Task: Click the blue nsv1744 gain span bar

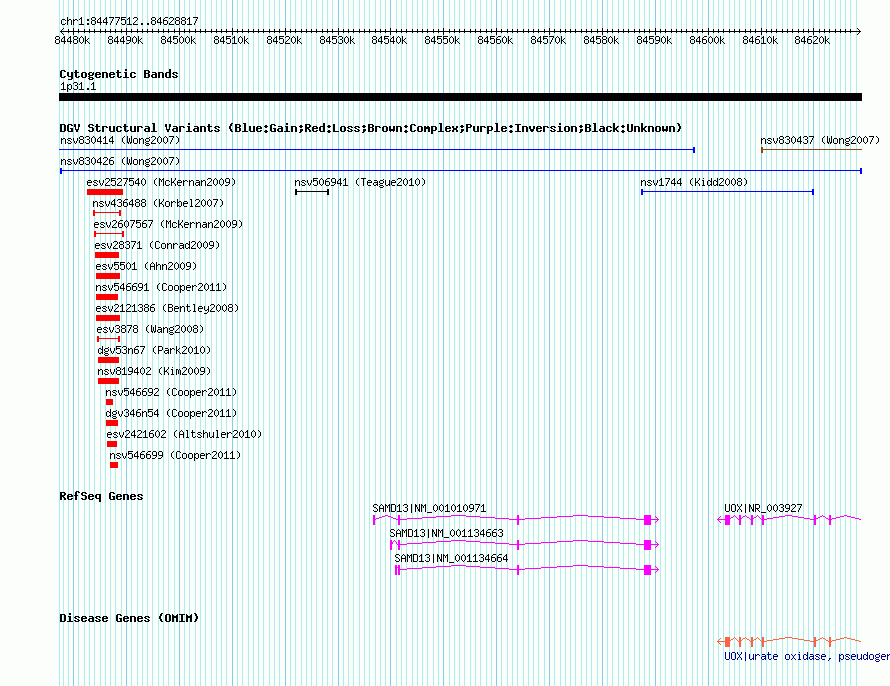Action: [x=728, y=192]
